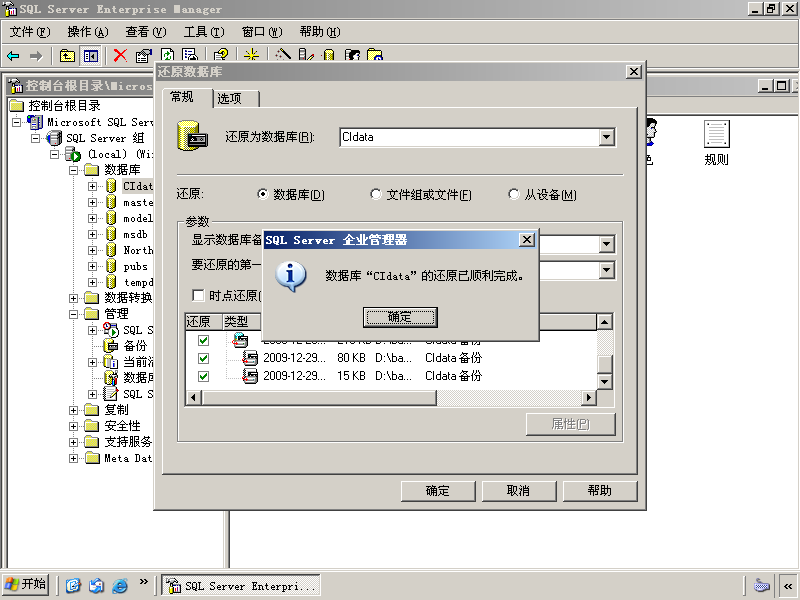Click the Export list toolbar icon
The image size is (800, 600).
tap(190, 55)
